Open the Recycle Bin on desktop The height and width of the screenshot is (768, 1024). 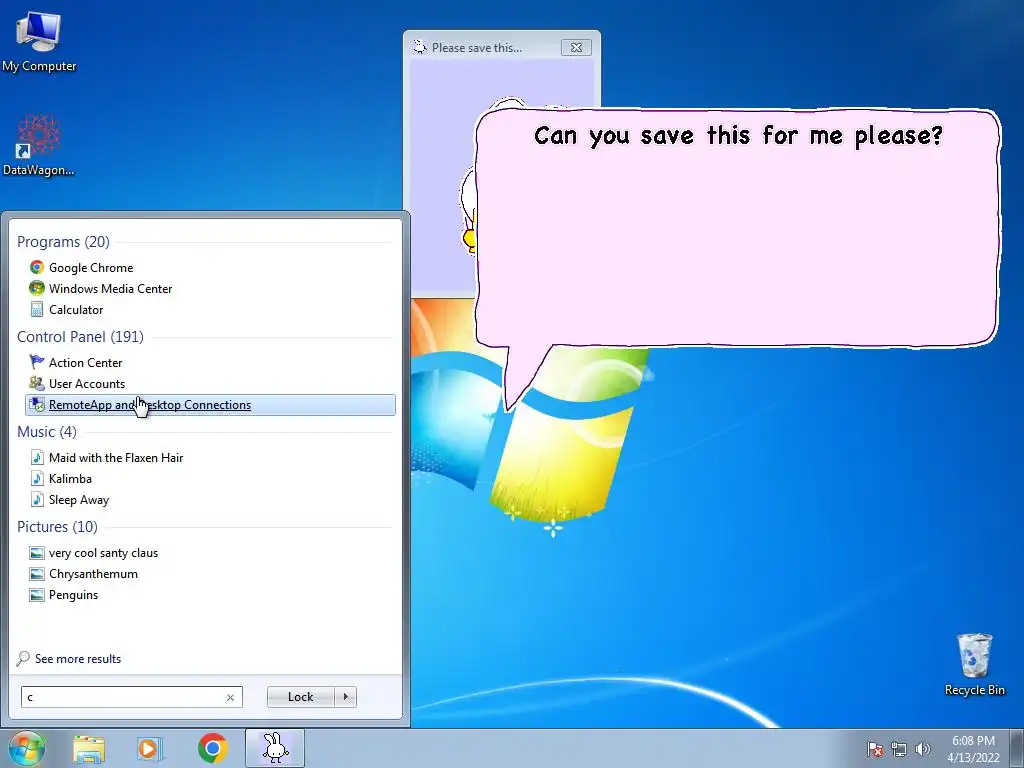click(974, 664)
